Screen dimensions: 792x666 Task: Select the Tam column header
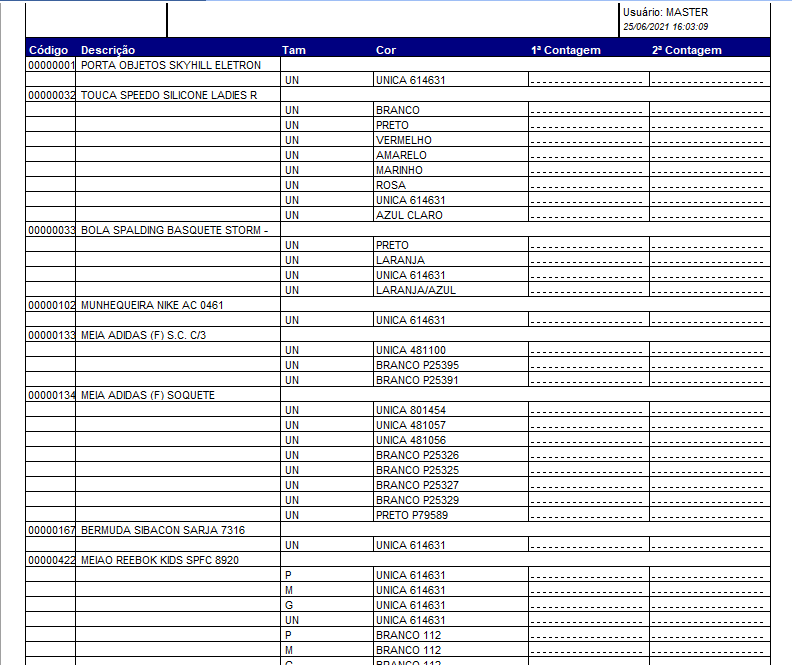pos(293,50)
